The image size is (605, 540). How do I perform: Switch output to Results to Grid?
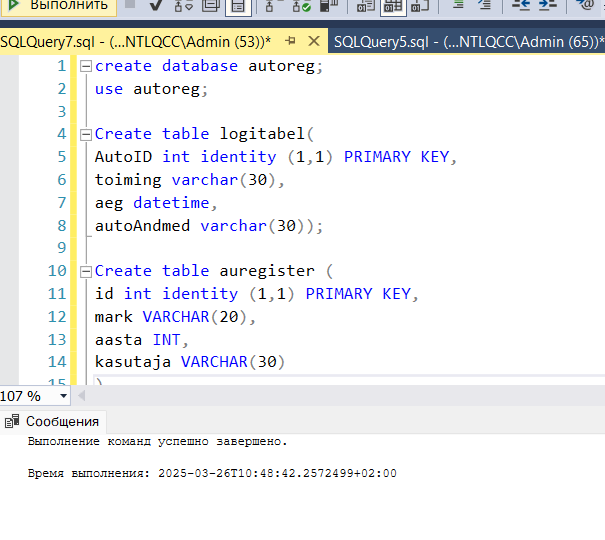[393, 7]
